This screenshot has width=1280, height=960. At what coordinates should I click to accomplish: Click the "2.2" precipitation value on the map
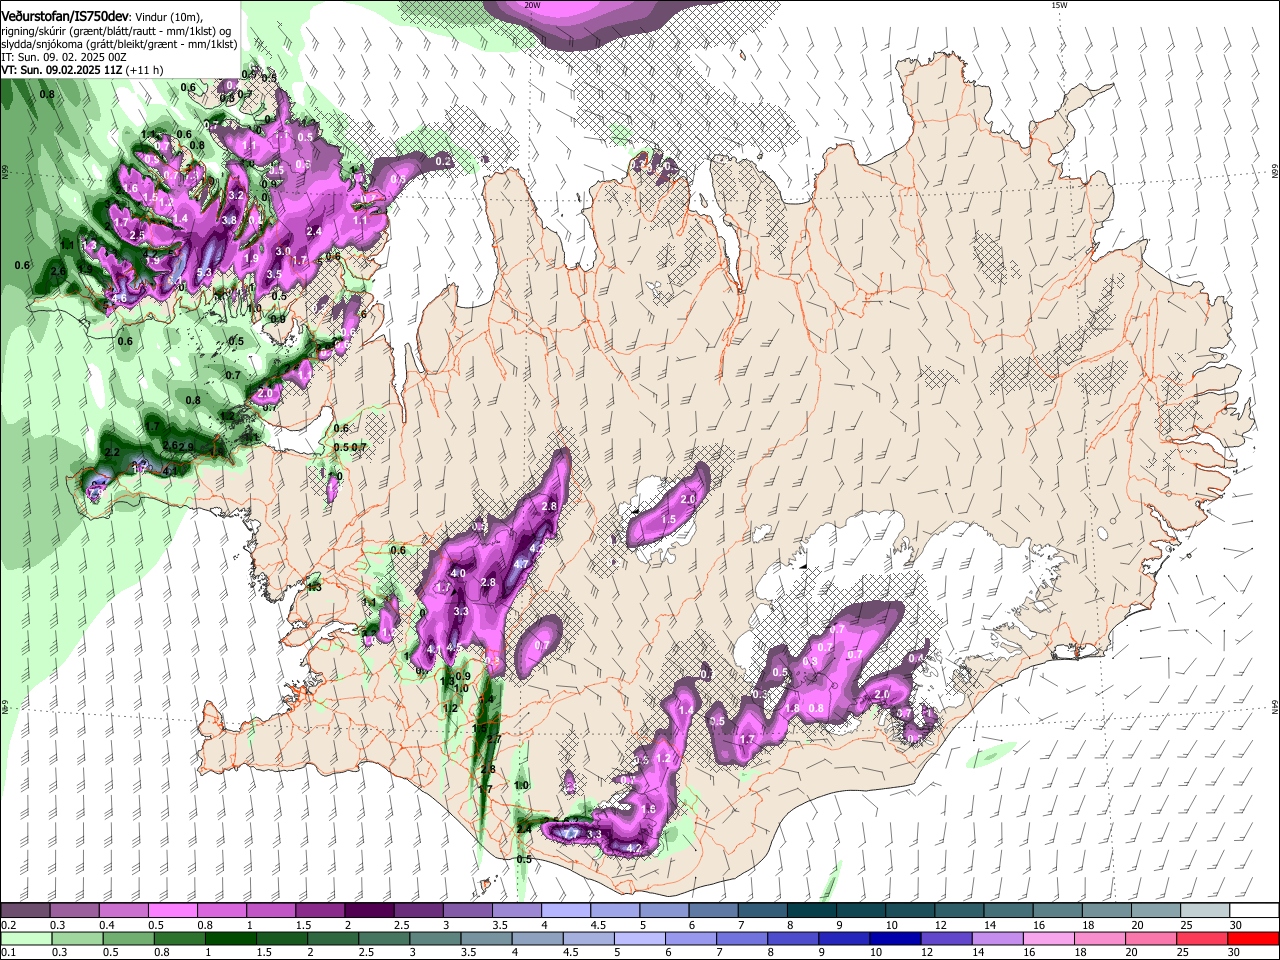point(112,453)
